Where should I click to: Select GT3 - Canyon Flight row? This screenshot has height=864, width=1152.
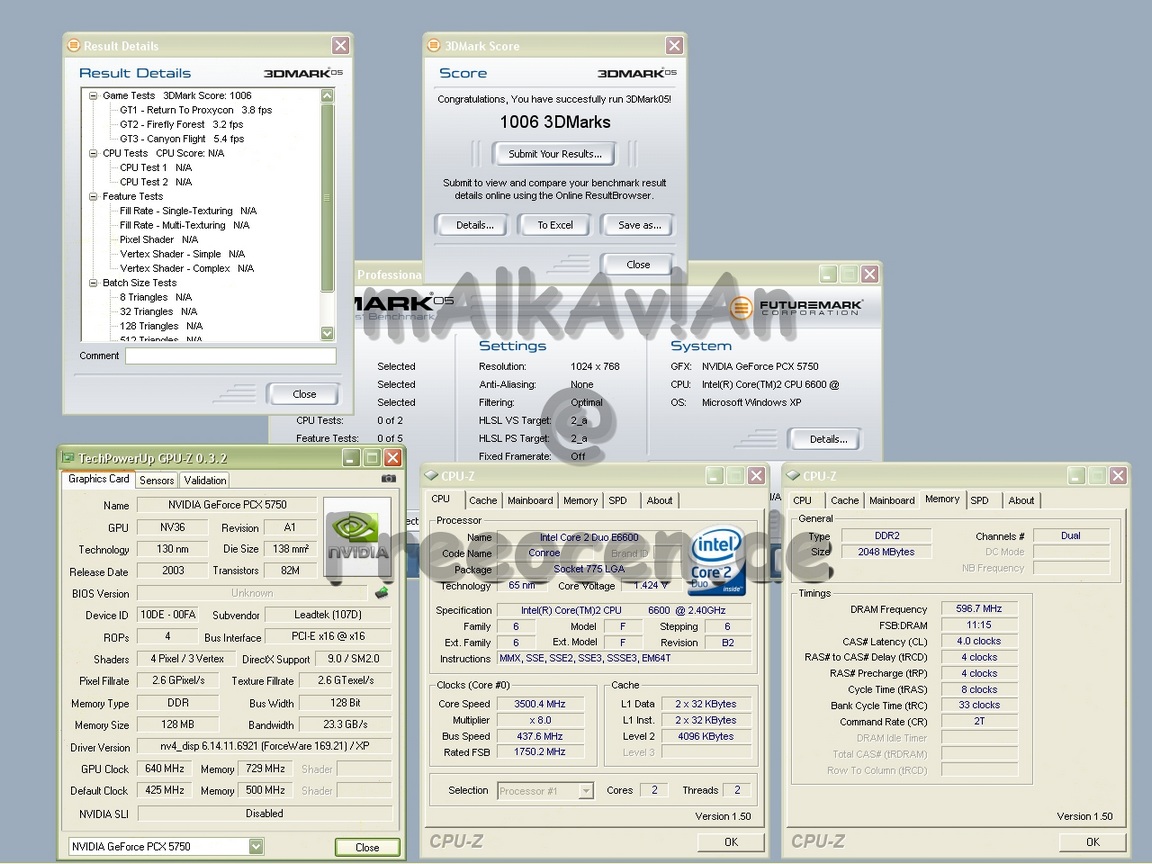pos(181,138)
